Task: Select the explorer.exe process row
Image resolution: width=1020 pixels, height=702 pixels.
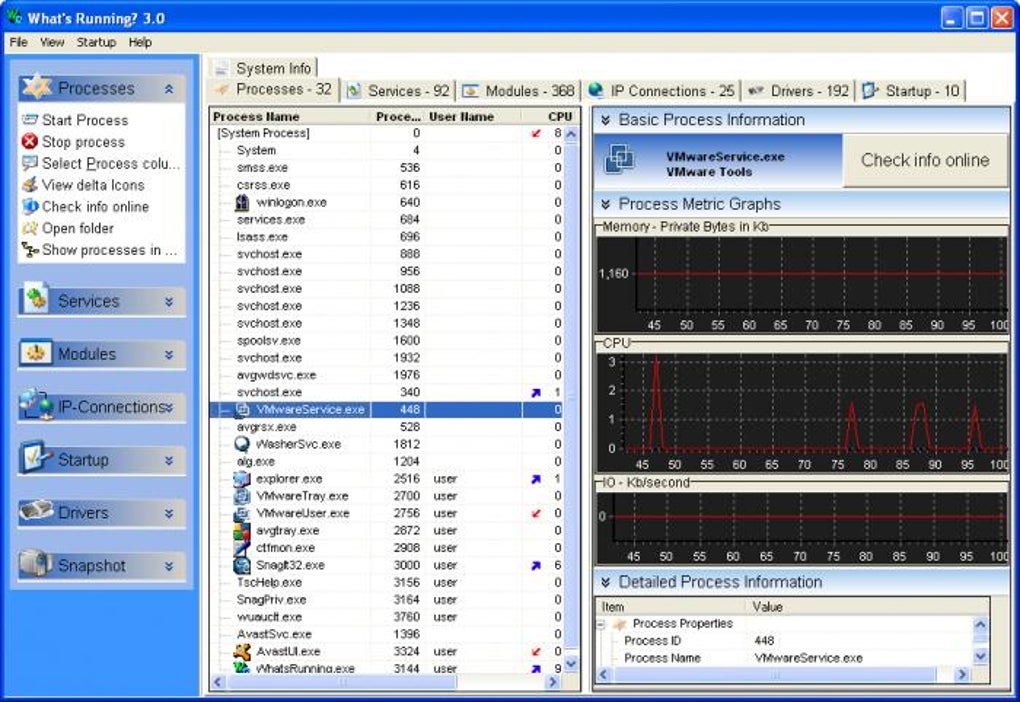Action: 289,479
